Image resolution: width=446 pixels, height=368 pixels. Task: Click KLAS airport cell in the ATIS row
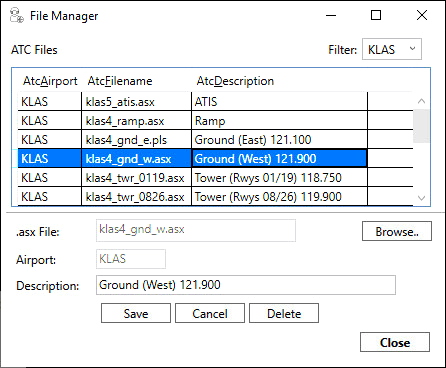[x=49, y=101]
